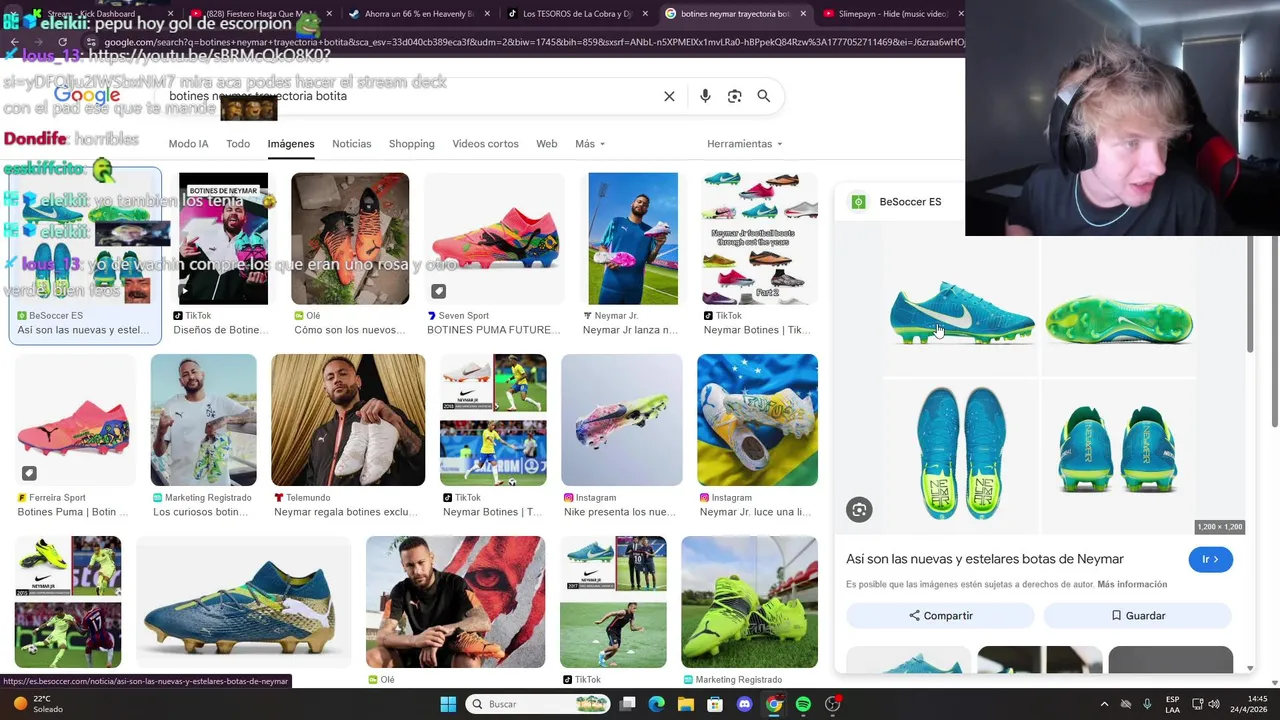Open Instagram 'Neymar Jr. luce una' thumbnail
This screenshot has height=720, width=1280.
coord(757,420)
